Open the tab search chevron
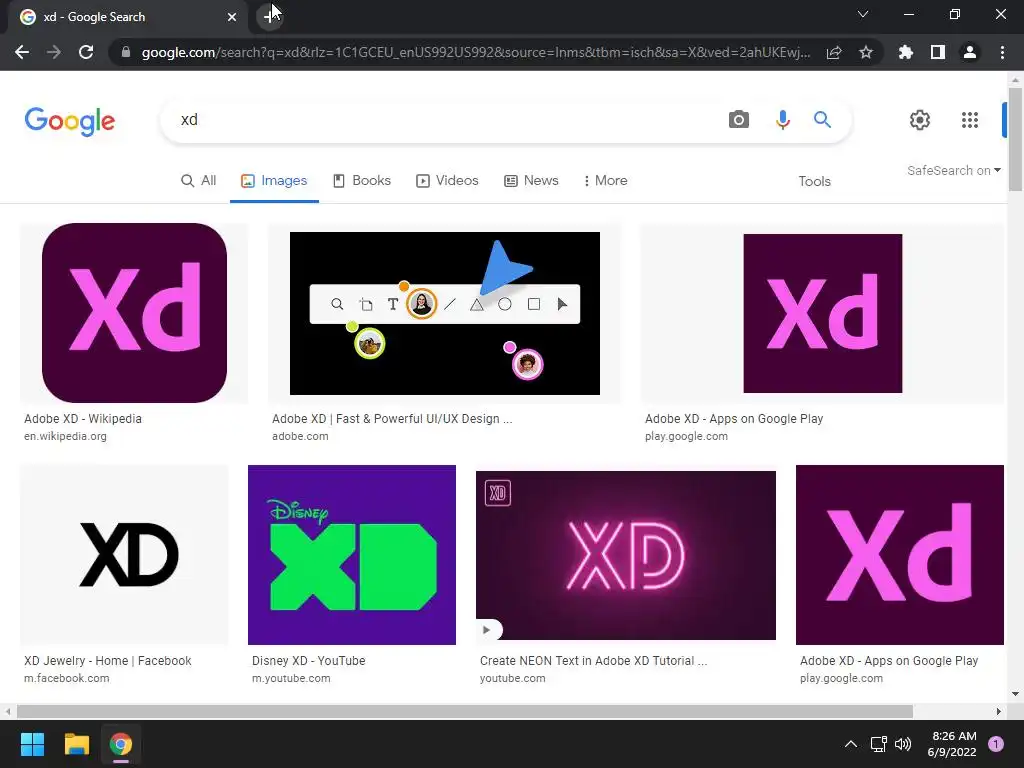This screenshot has width=1024, height=768. coord(863,14)
